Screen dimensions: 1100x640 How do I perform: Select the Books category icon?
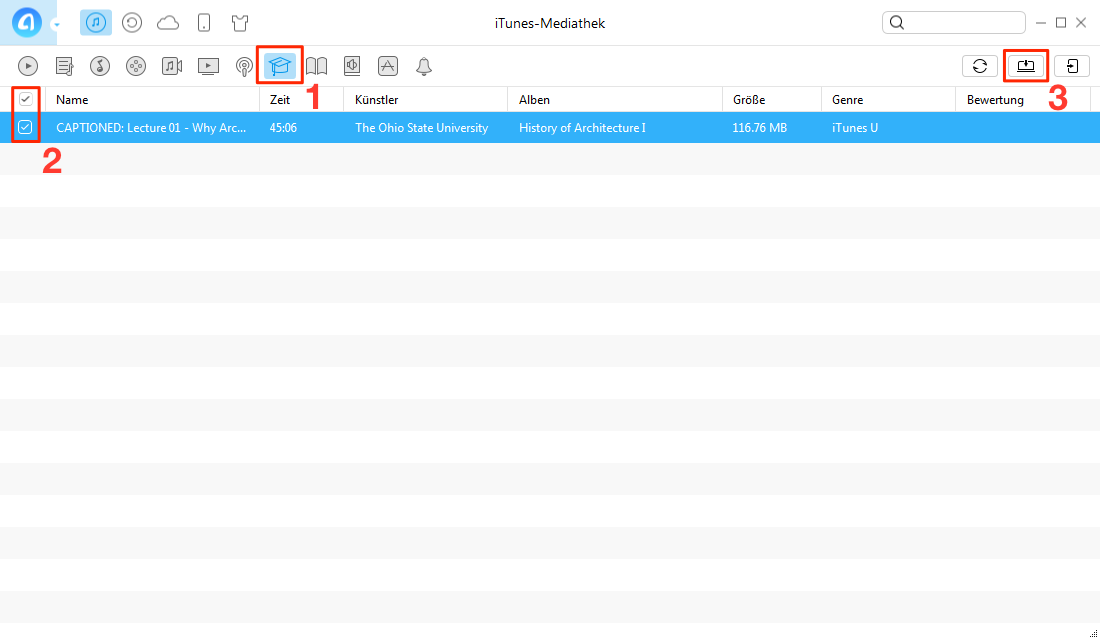(316, 66)
